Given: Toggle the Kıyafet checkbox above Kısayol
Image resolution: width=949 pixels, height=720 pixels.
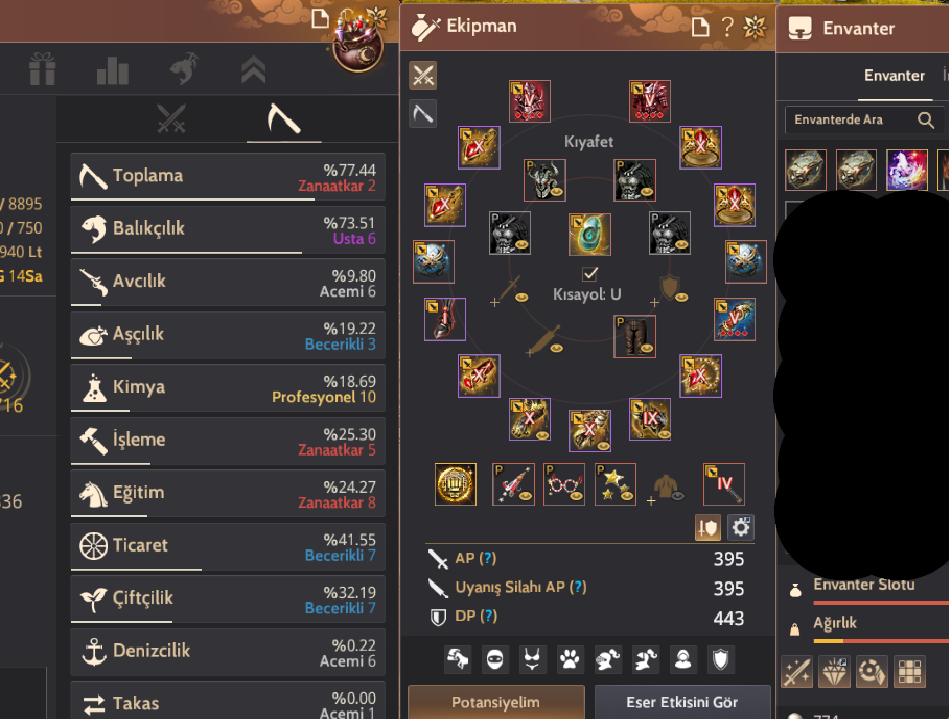Looking at the screenshot, I should [x=589, y=273].
